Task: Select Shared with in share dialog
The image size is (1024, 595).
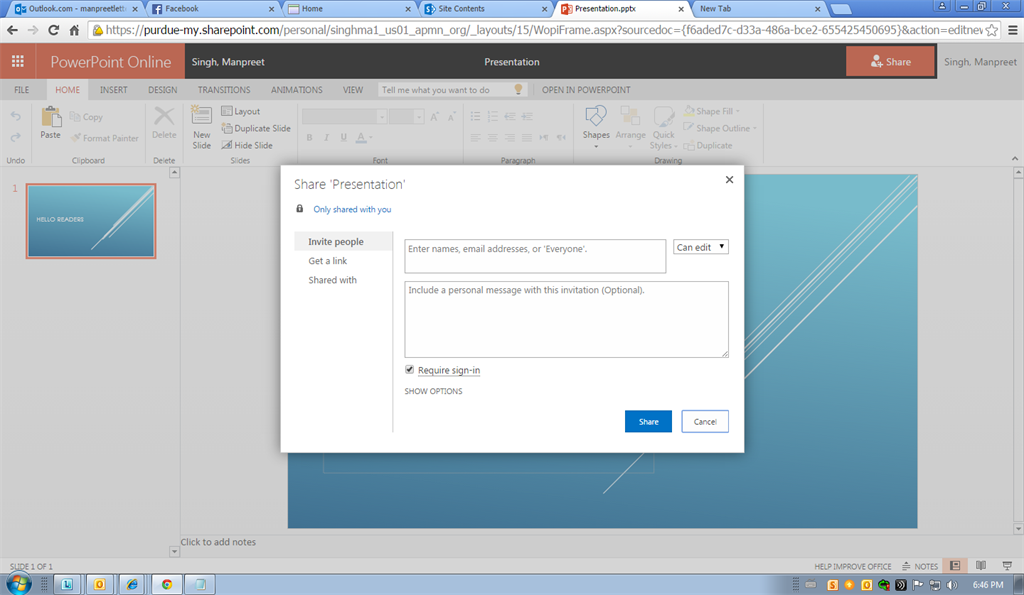Action: [332, 280]
